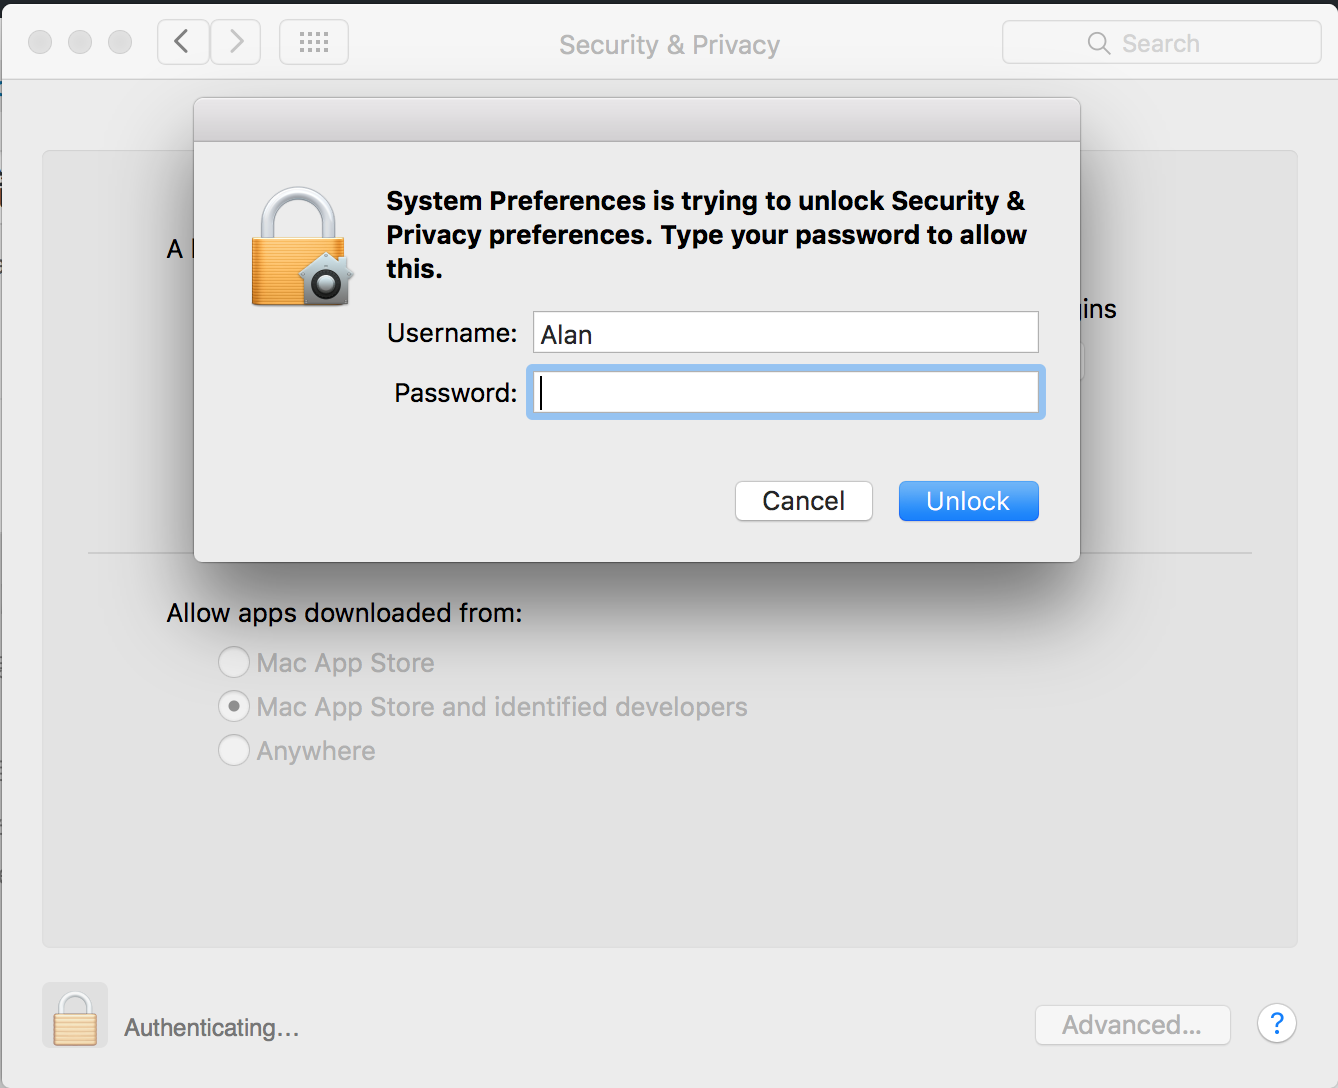Click the Security & Privacy window title

tap(669, 45)
